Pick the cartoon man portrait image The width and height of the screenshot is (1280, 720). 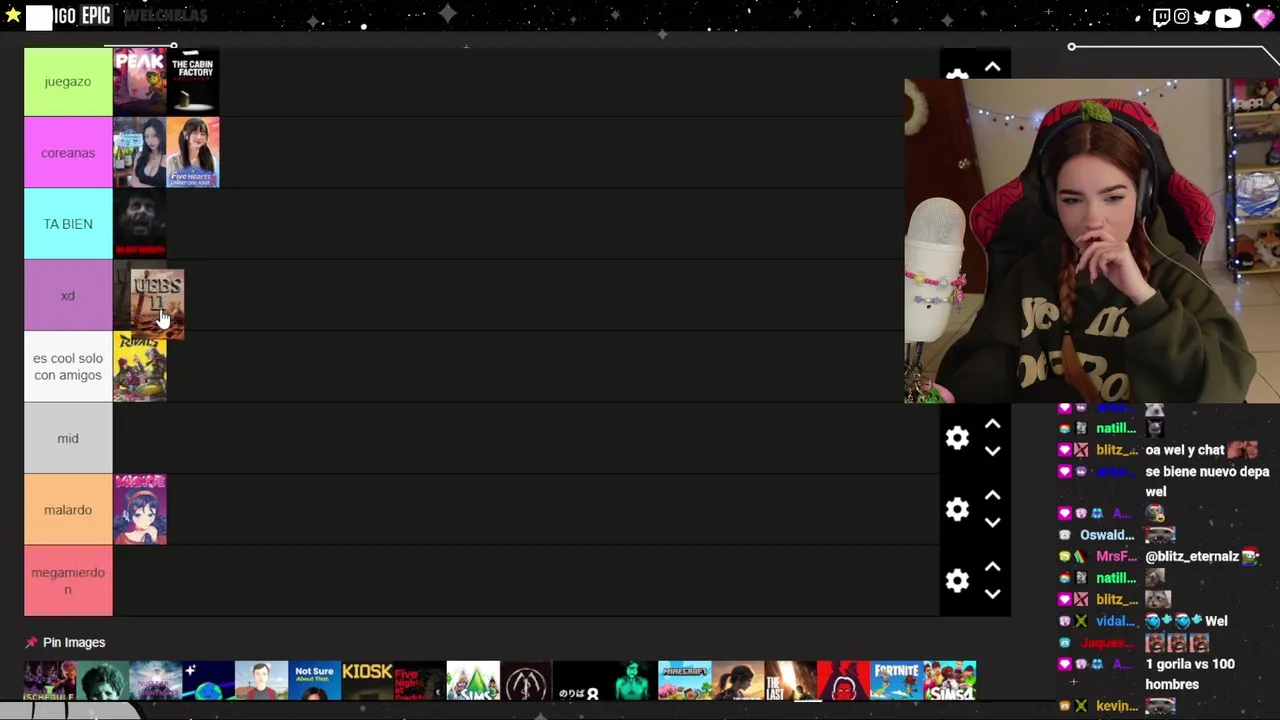point(261,681)
